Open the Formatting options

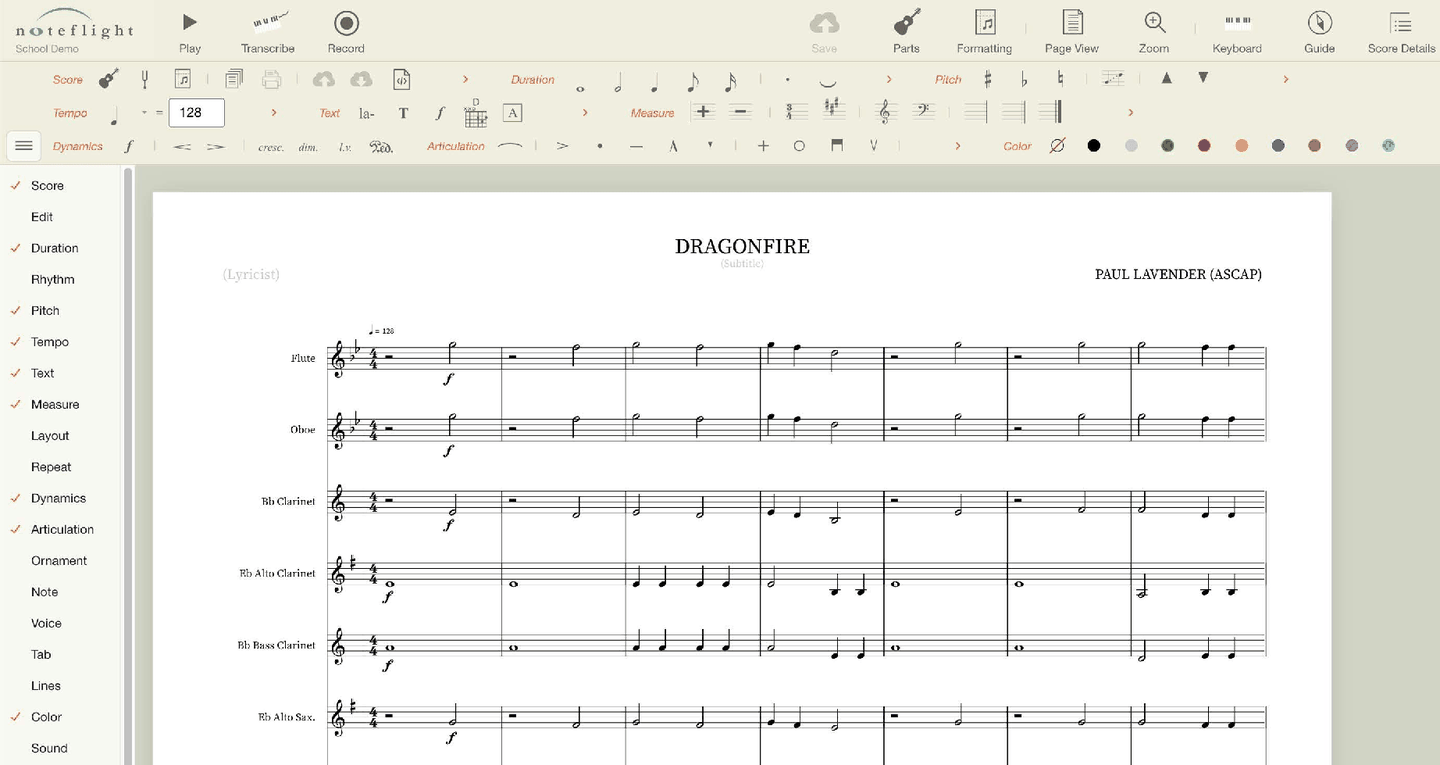(984, 31)
